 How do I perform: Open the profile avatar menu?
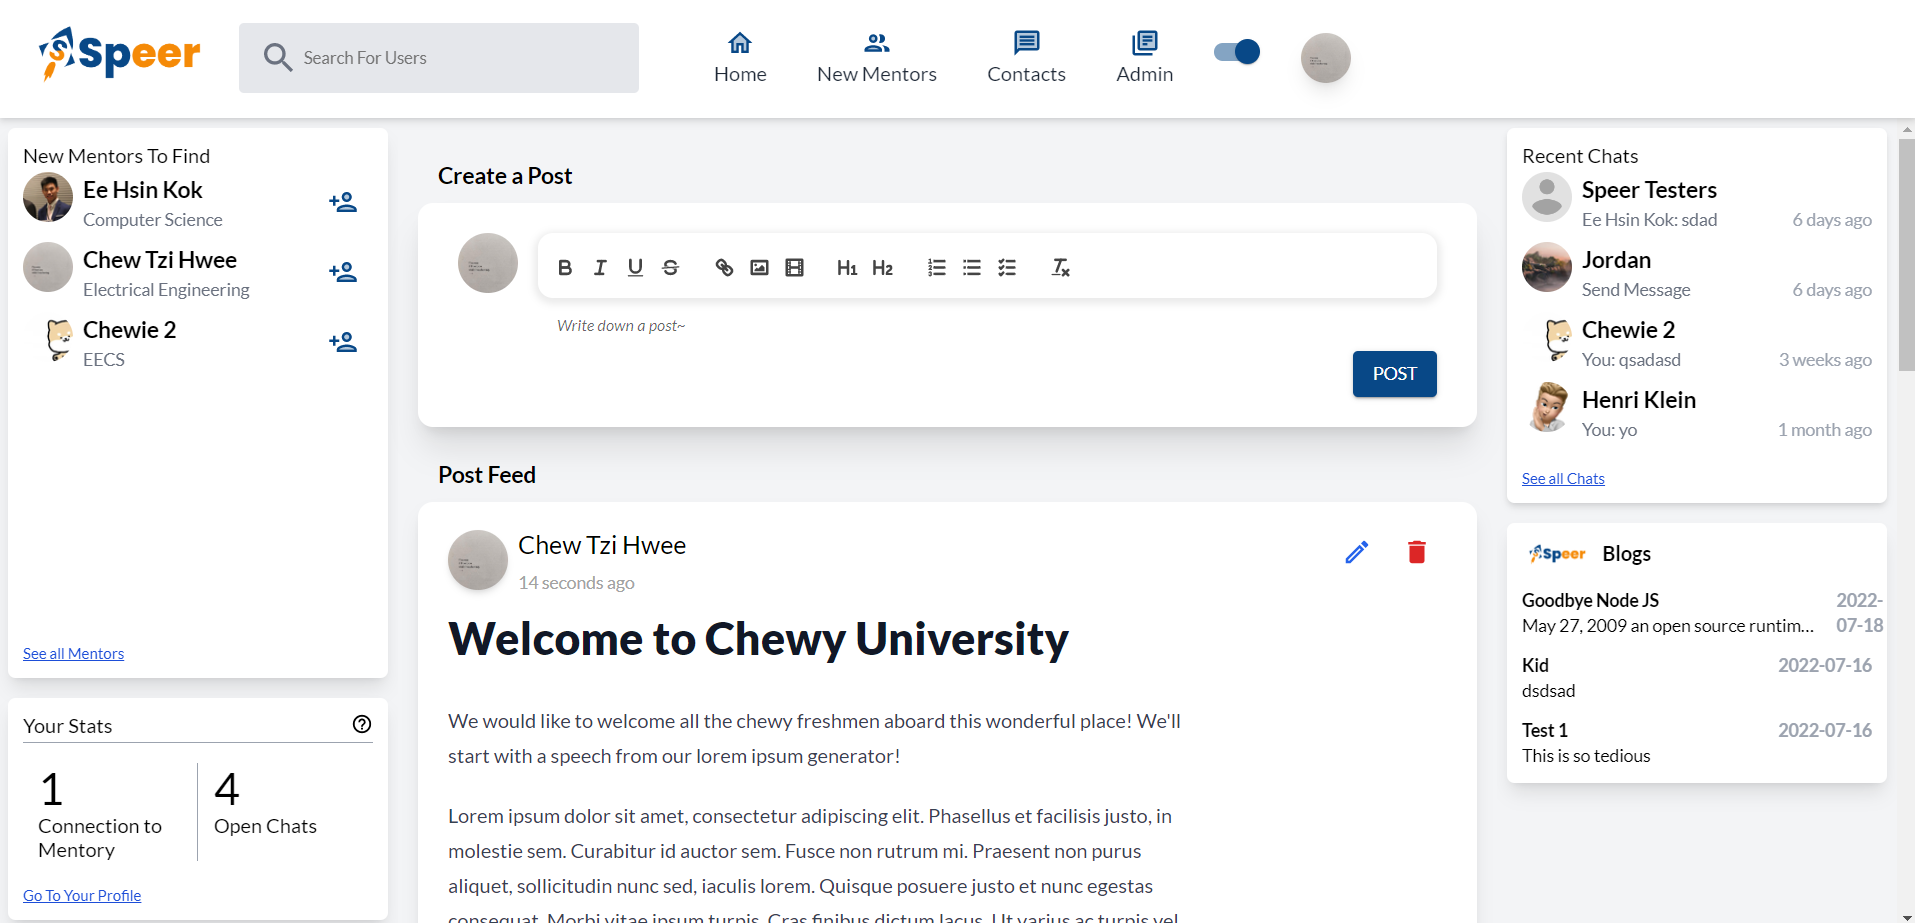click(1326, 58)
